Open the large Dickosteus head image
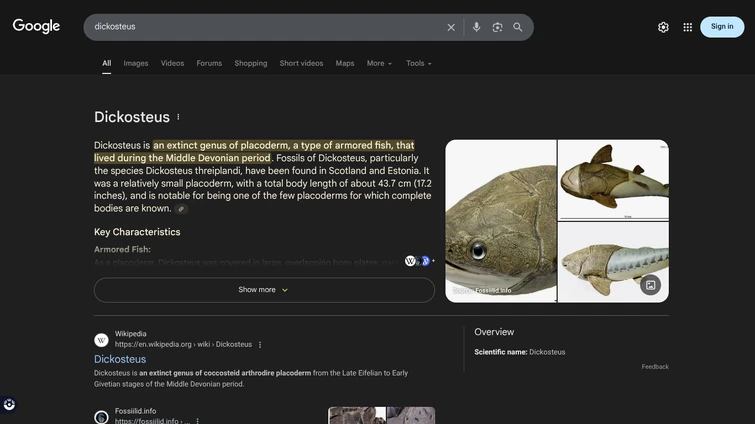755x424 pixels. (500, 220)
